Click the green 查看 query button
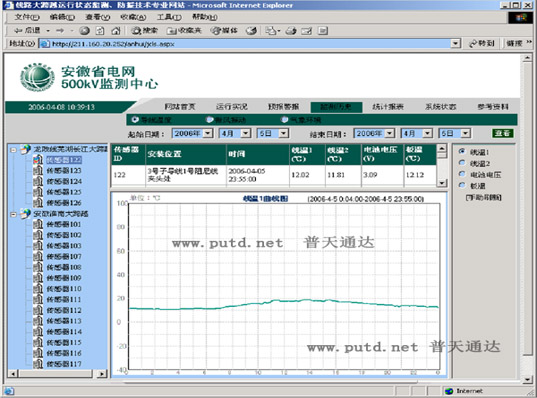537x398 pixels. click(502, 133)
